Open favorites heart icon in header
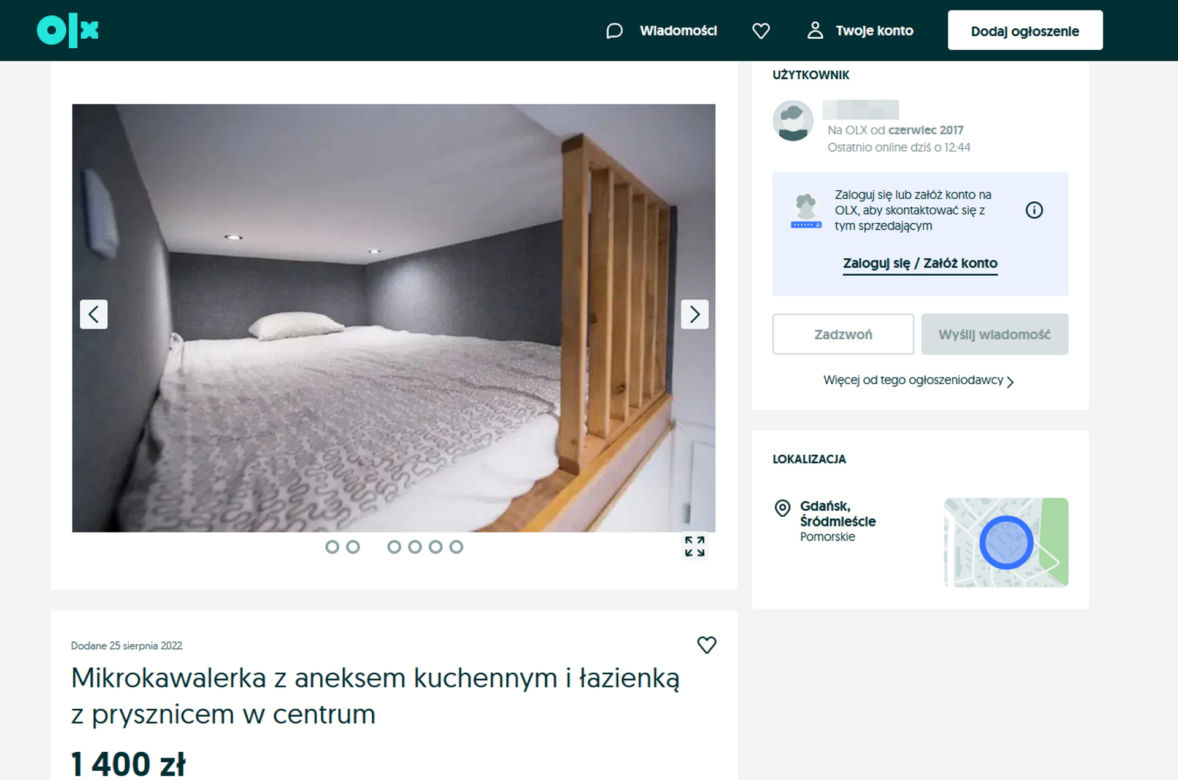 (x=761, y=31)
